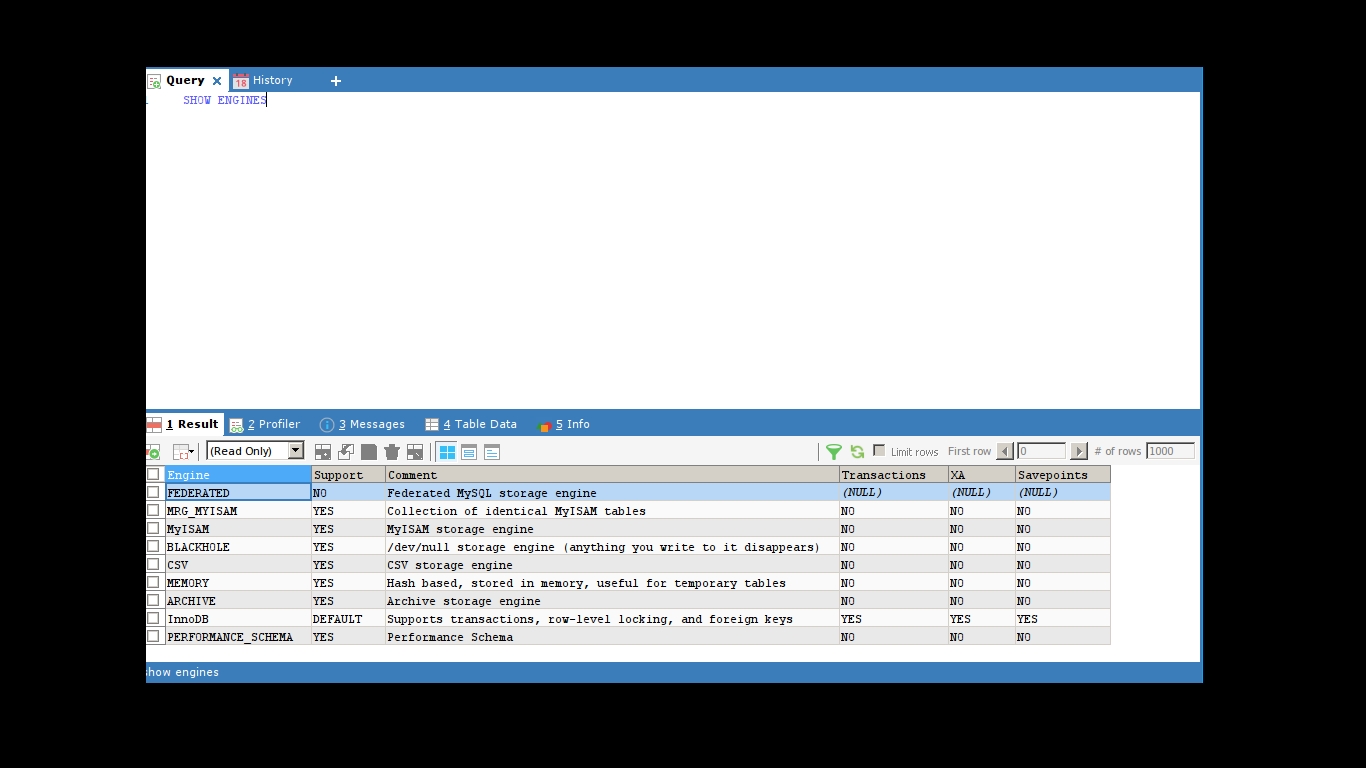Image resolution: width=1366 pixels, height=768 pixels.
Task: Click the # of rows input field
Action: coord(1168,451)
